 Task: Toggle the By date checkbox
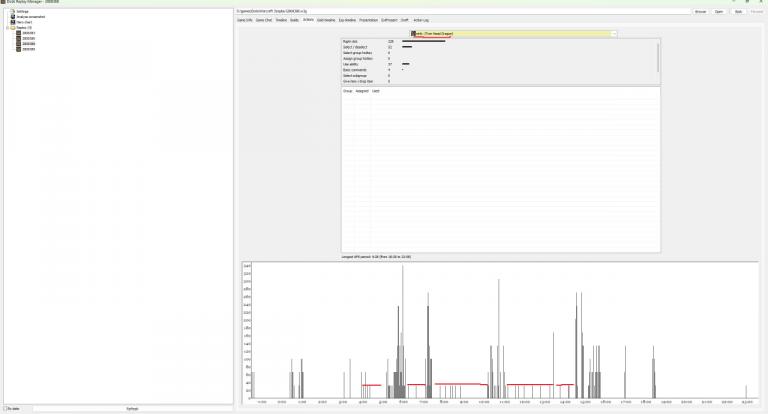5,409
